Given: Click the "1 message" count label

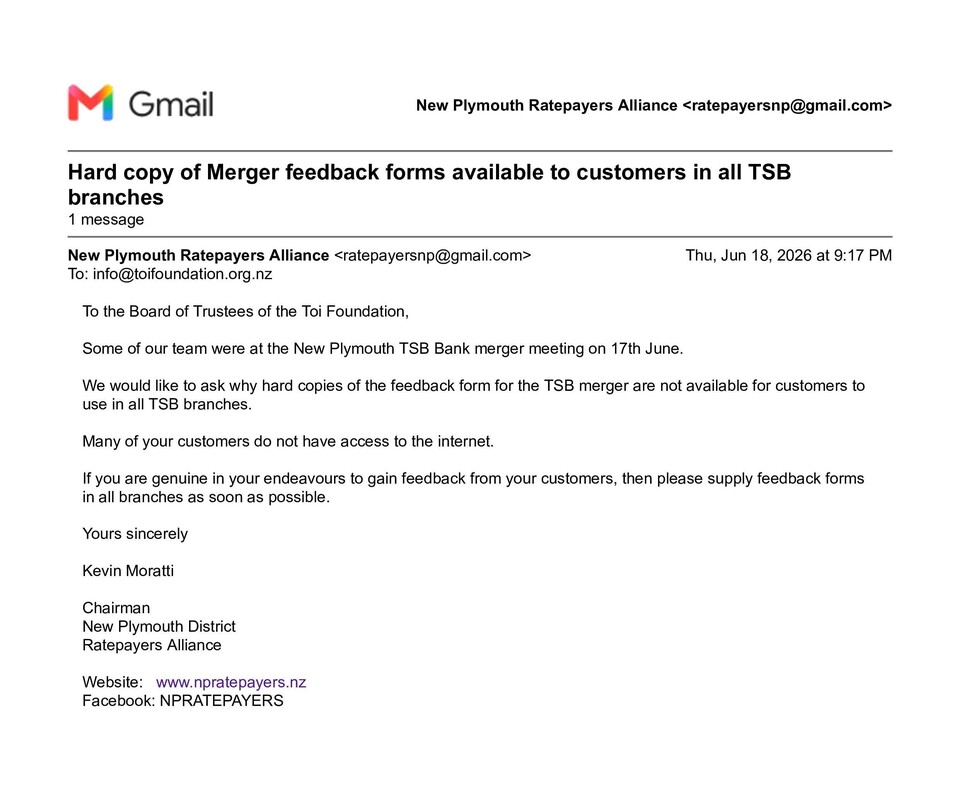Looking at the screenshot, I should point(106,219).
